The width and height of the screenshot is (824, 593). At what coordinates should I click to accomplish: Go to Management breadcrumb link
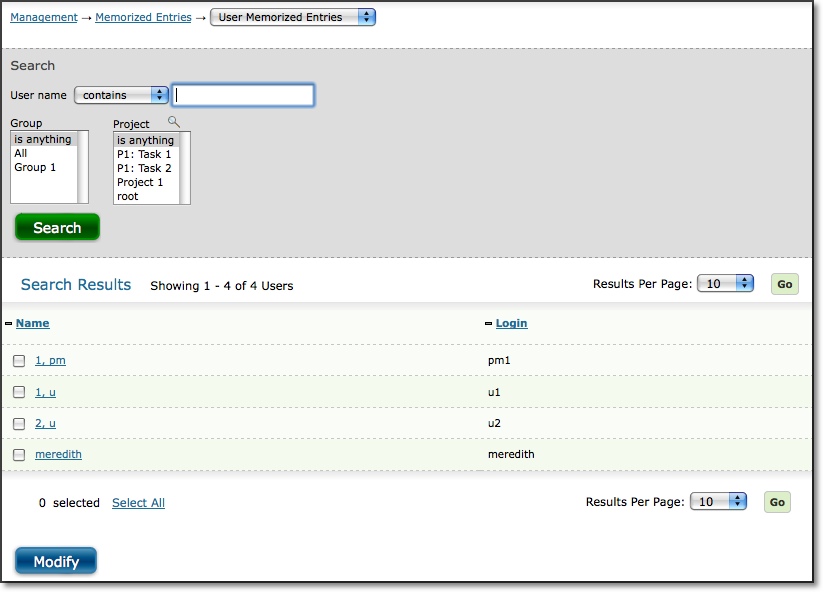click(x=44, y=17)
